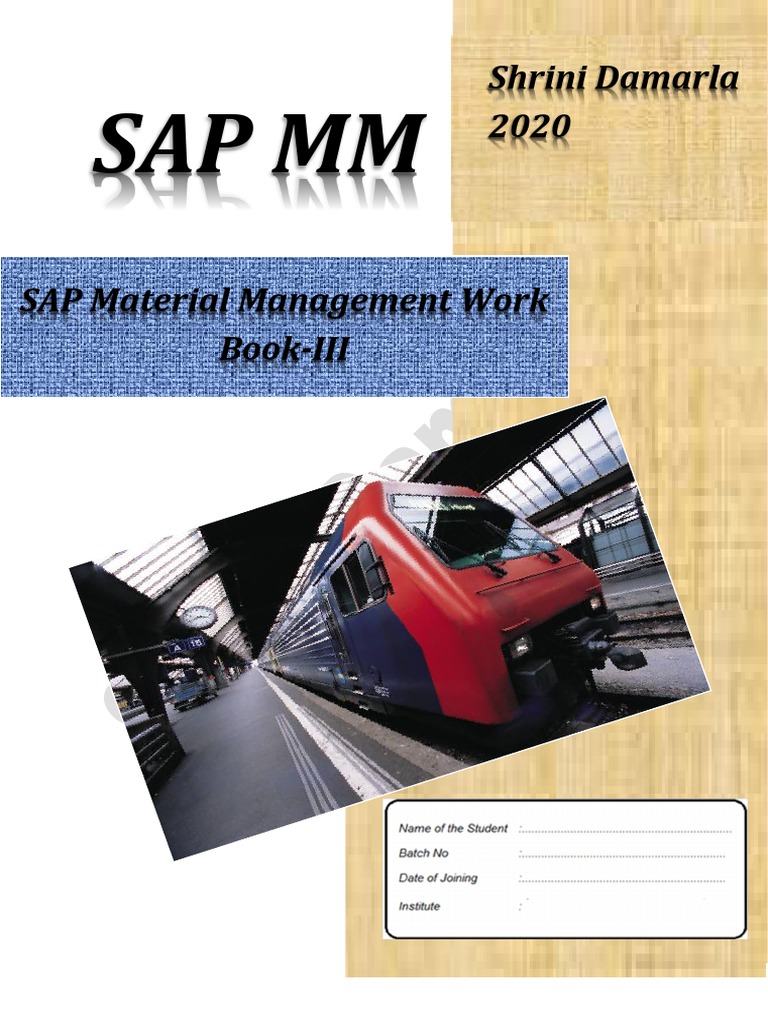Viewport: 768px width, 1024px height.
Task: Click the author name 'Shrini Damarla'
Action: pyautogui.click(x=613, y=79)
